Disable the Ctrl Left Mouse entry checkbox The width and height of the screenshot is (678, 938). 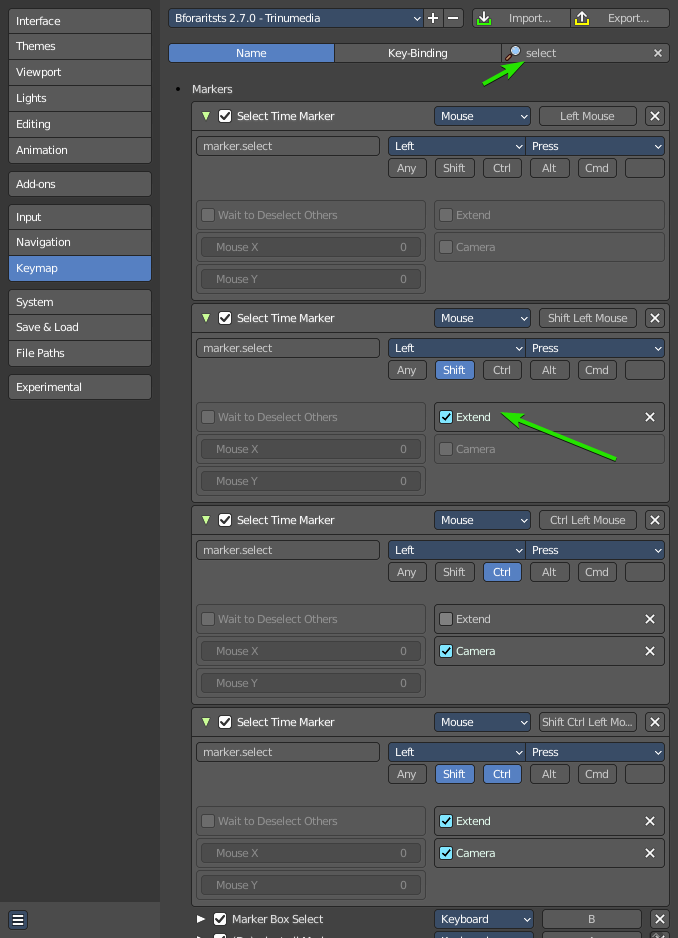coord(225,520)
